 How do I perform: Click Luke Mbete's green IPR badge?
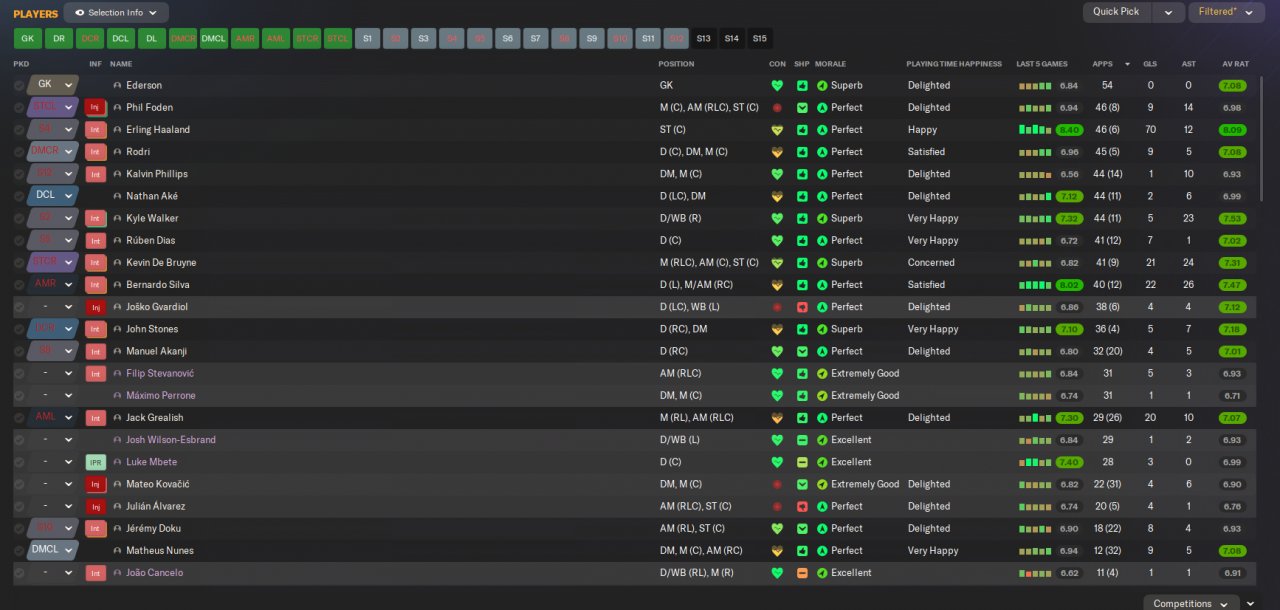[95, 462]
